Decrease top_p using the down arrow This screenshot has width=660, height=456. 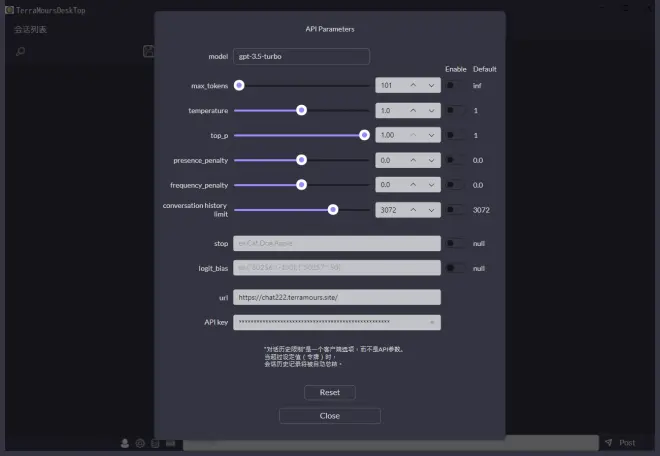pyautogui.click(x=431, y=135)
